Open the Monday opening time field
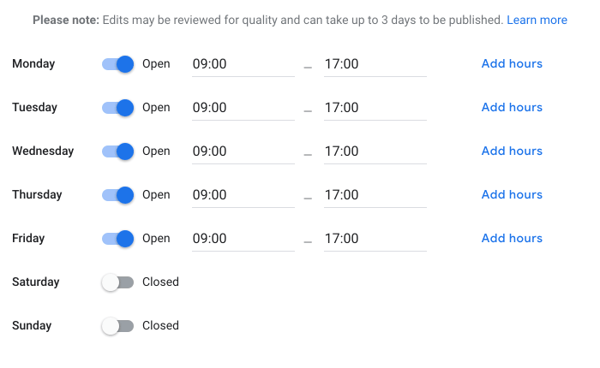Image resolution: width=600 pixels, height=368 pixels. [243, 64]
